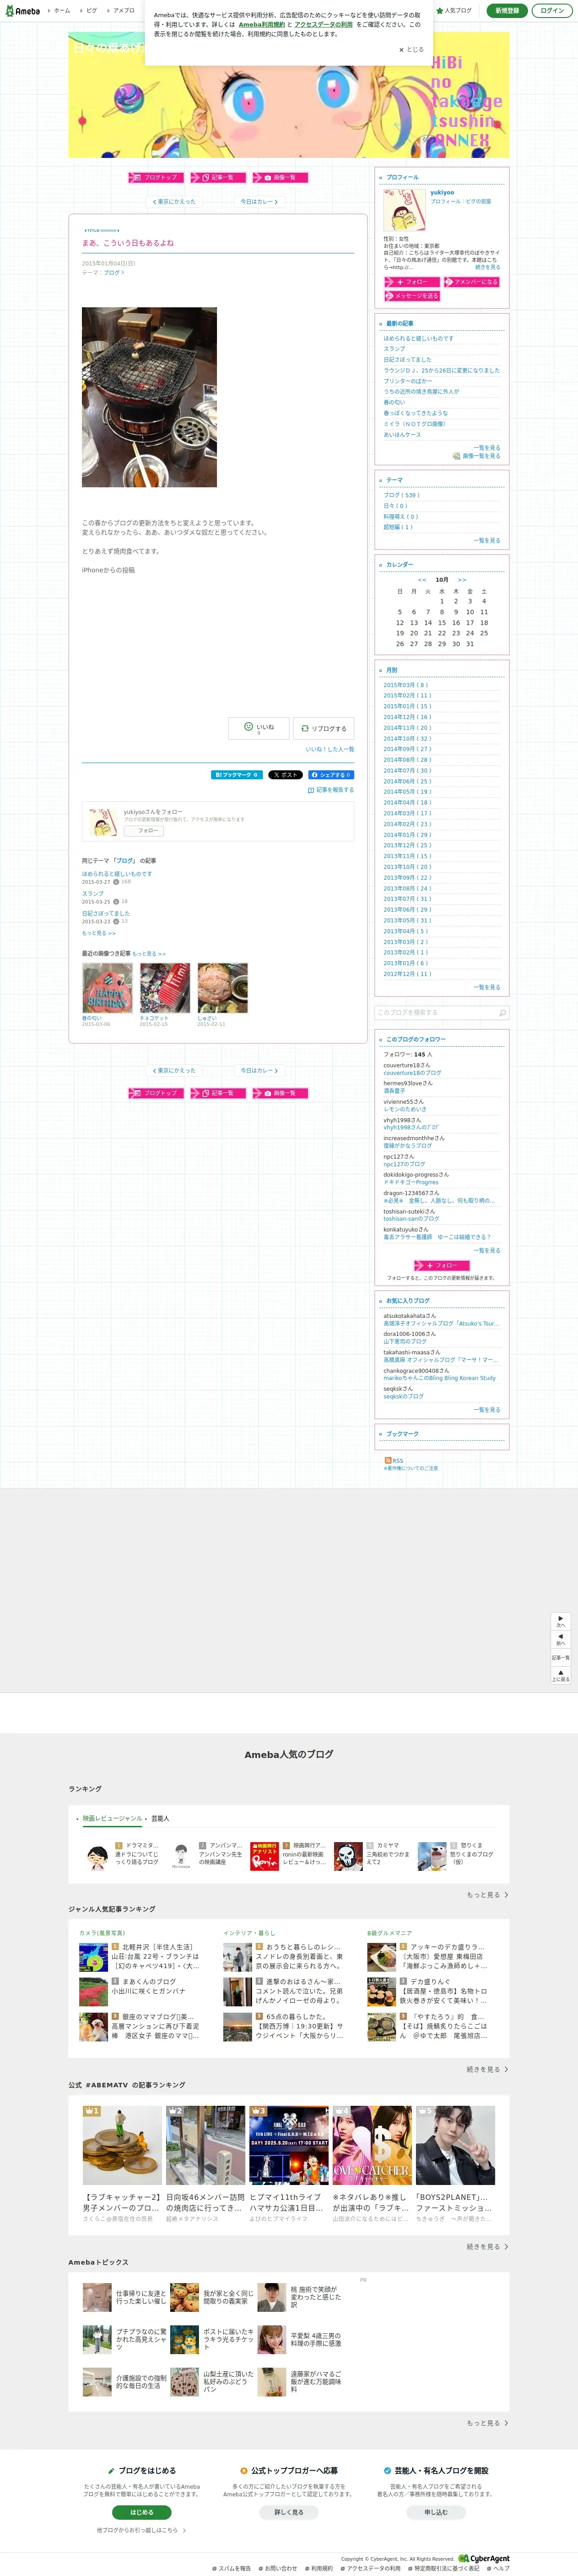
Task: Click the magnifier search icon
Action: [502, 1013]
